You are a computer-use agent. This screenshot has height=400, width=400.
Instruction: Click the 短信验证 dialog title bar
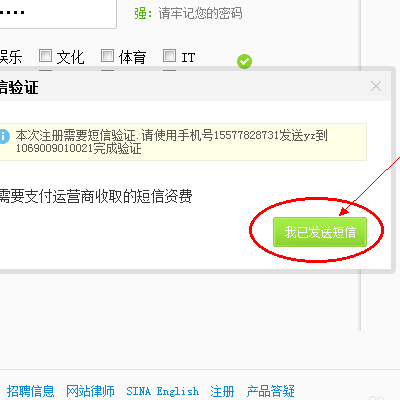195,87
